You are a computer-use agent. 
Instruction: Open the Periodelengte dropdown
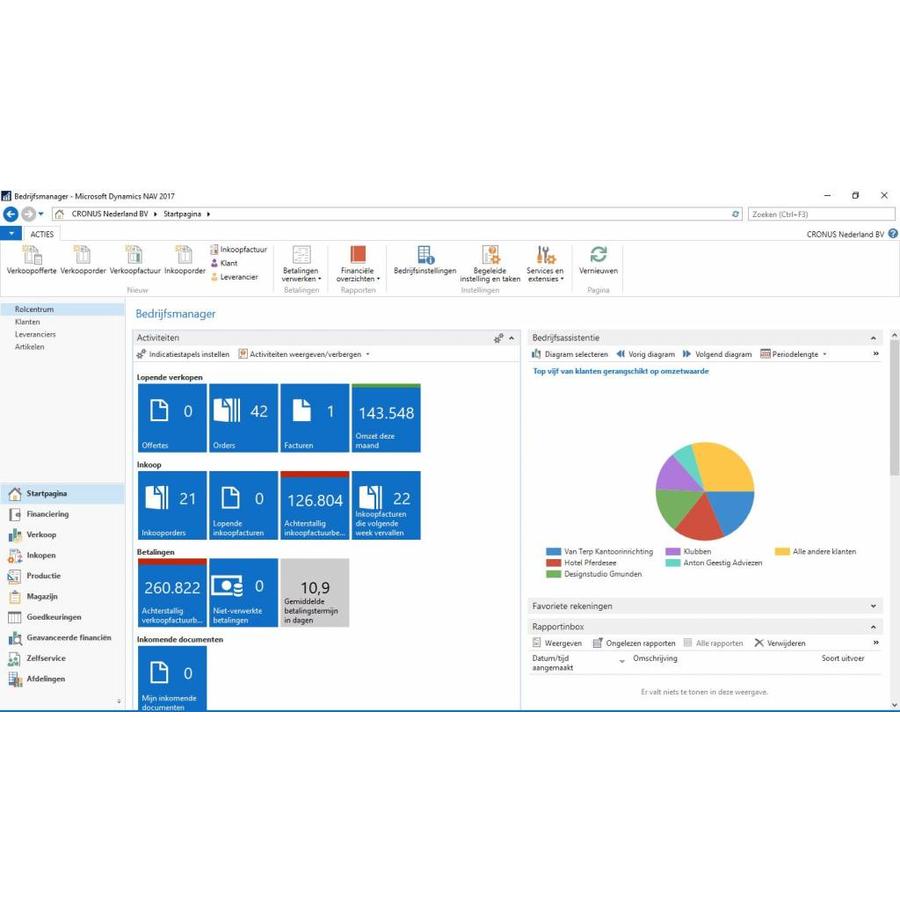click(x=794, y=354)
